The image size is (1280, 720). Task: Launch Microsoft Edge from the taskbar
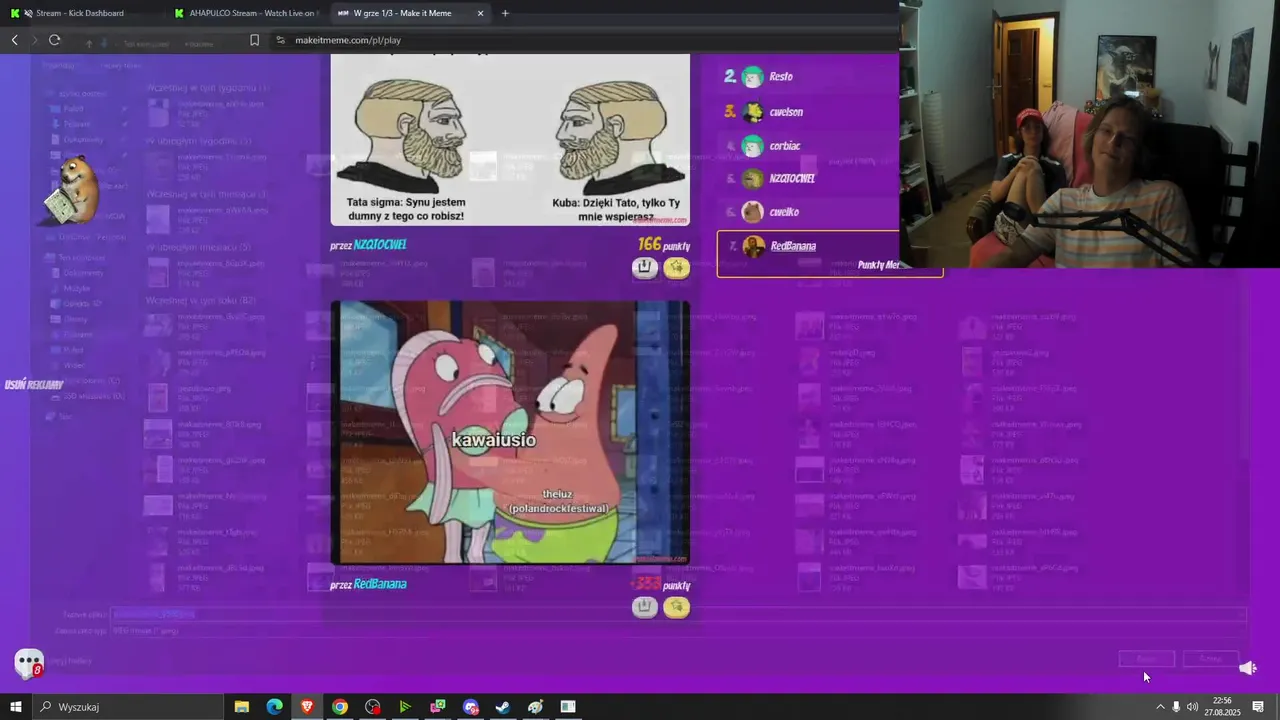pos(274,707)
